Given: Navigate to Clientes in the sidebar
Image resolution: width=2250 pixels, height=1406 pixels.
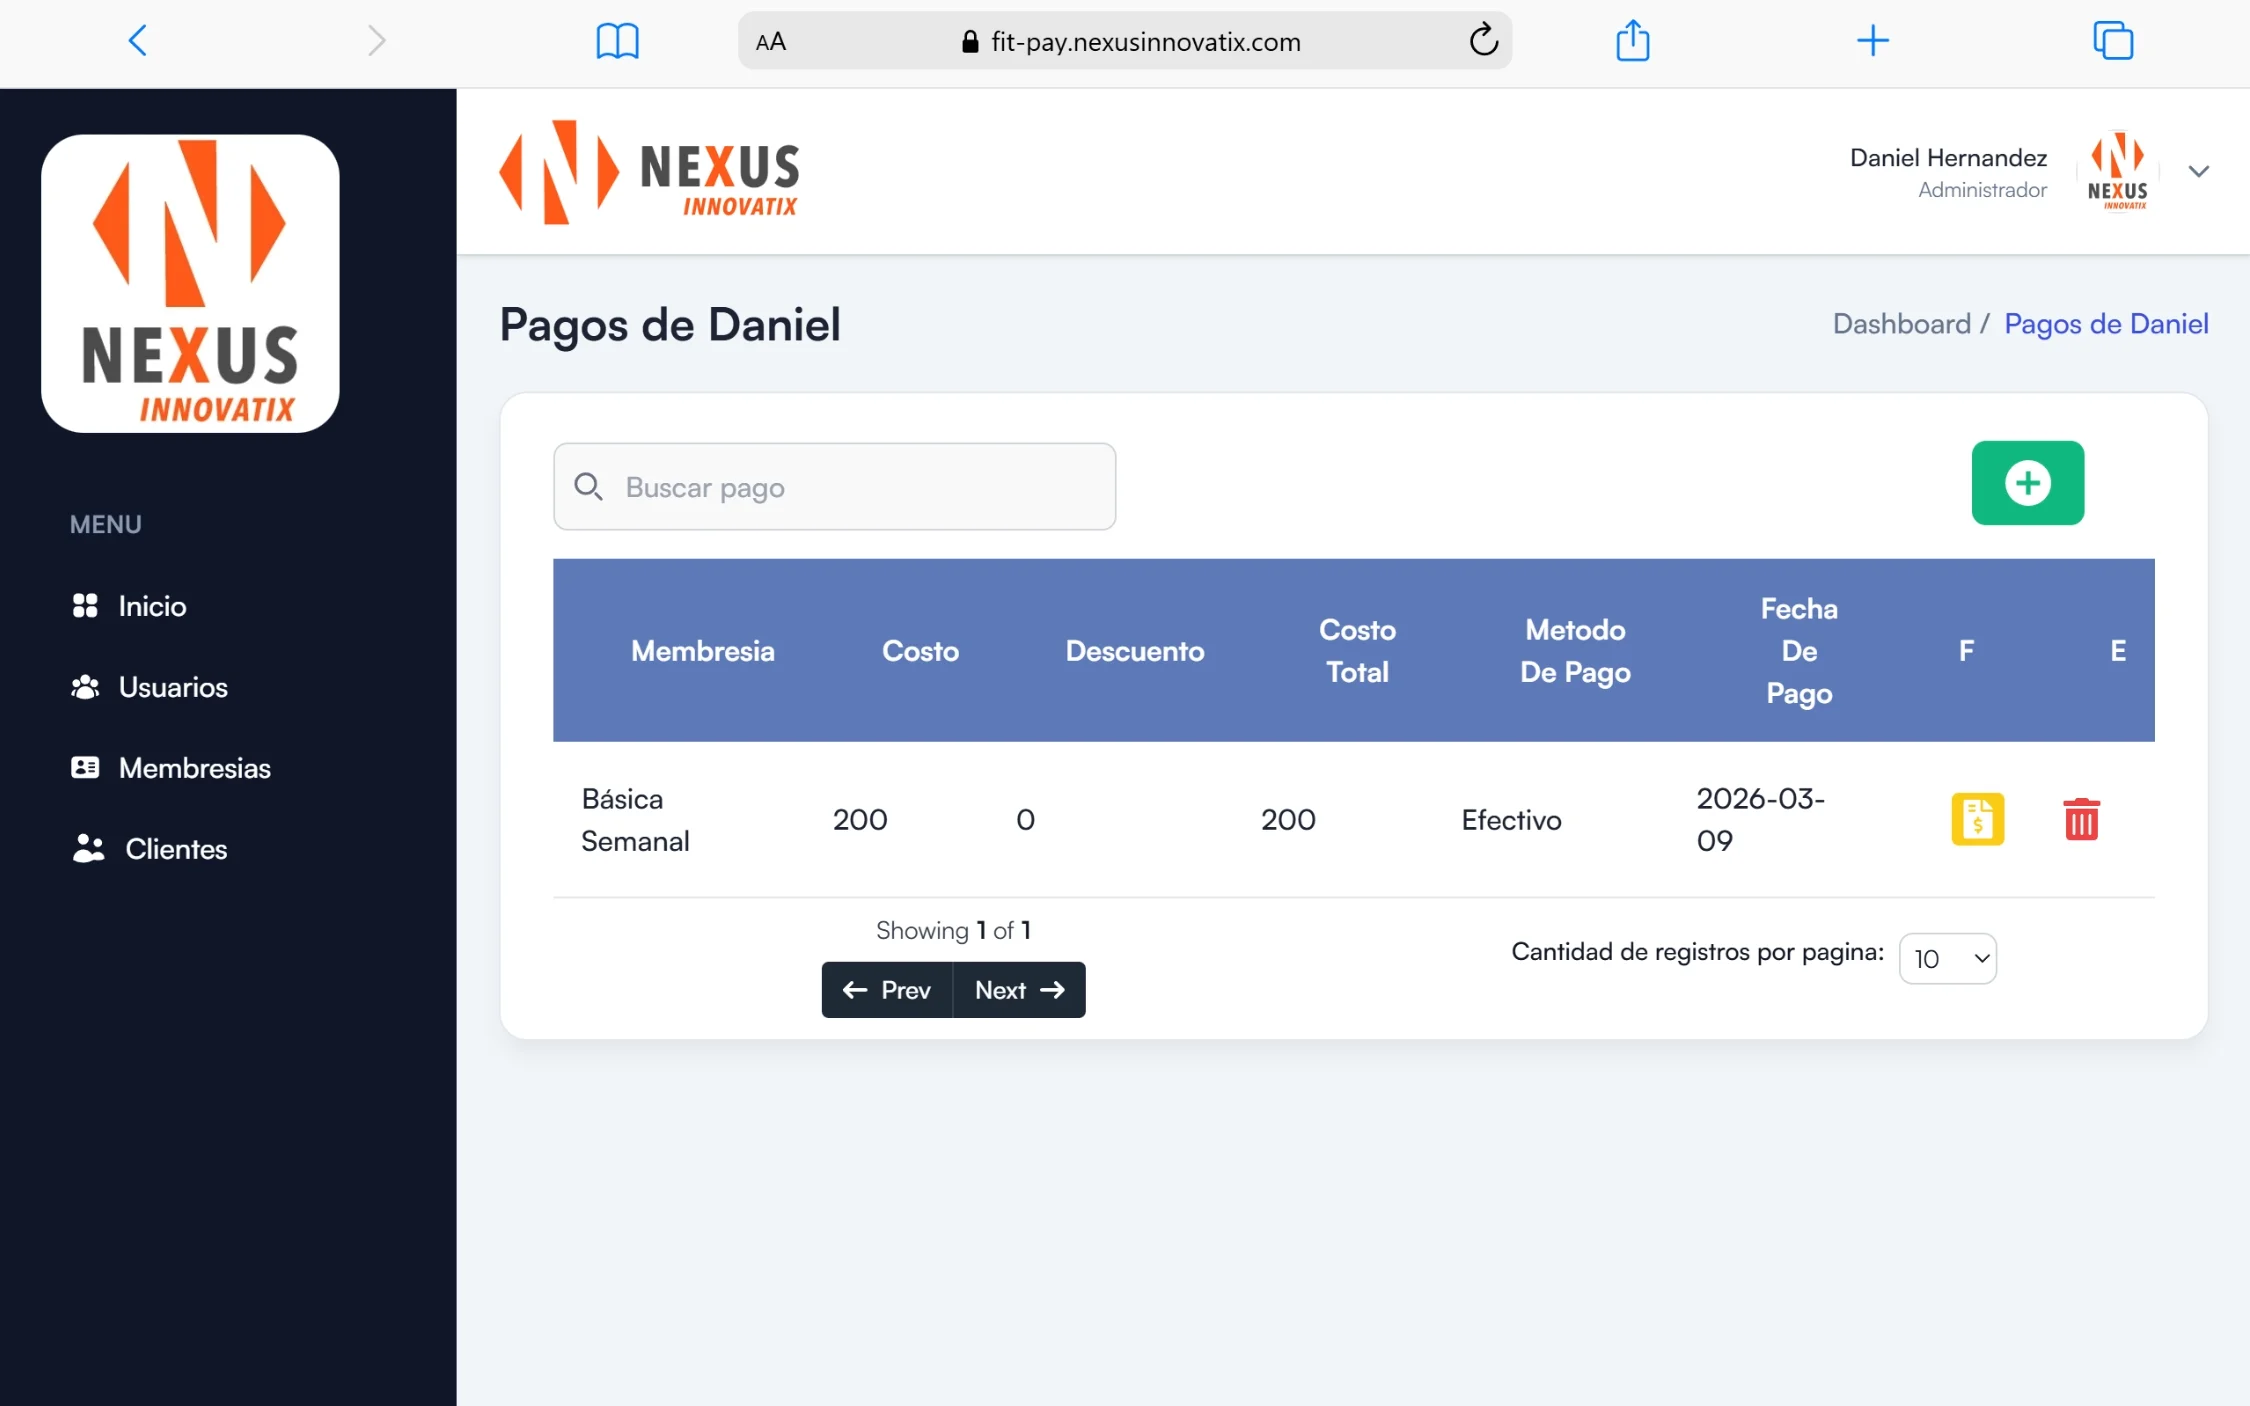Looking at the screenshot, I should [175, 849].
